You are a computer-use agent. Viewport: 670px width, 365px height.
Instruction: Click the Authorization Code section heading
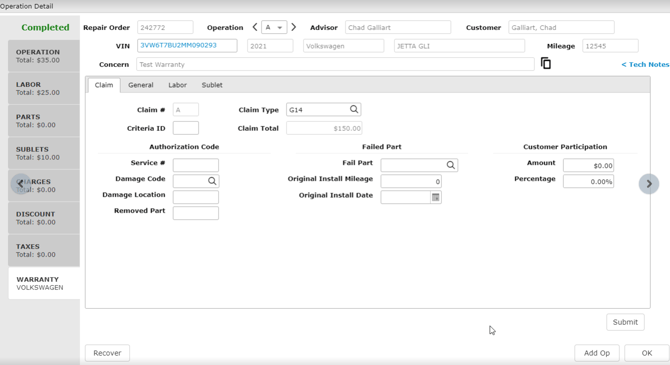pyautogui.click(x=184, y=147)
